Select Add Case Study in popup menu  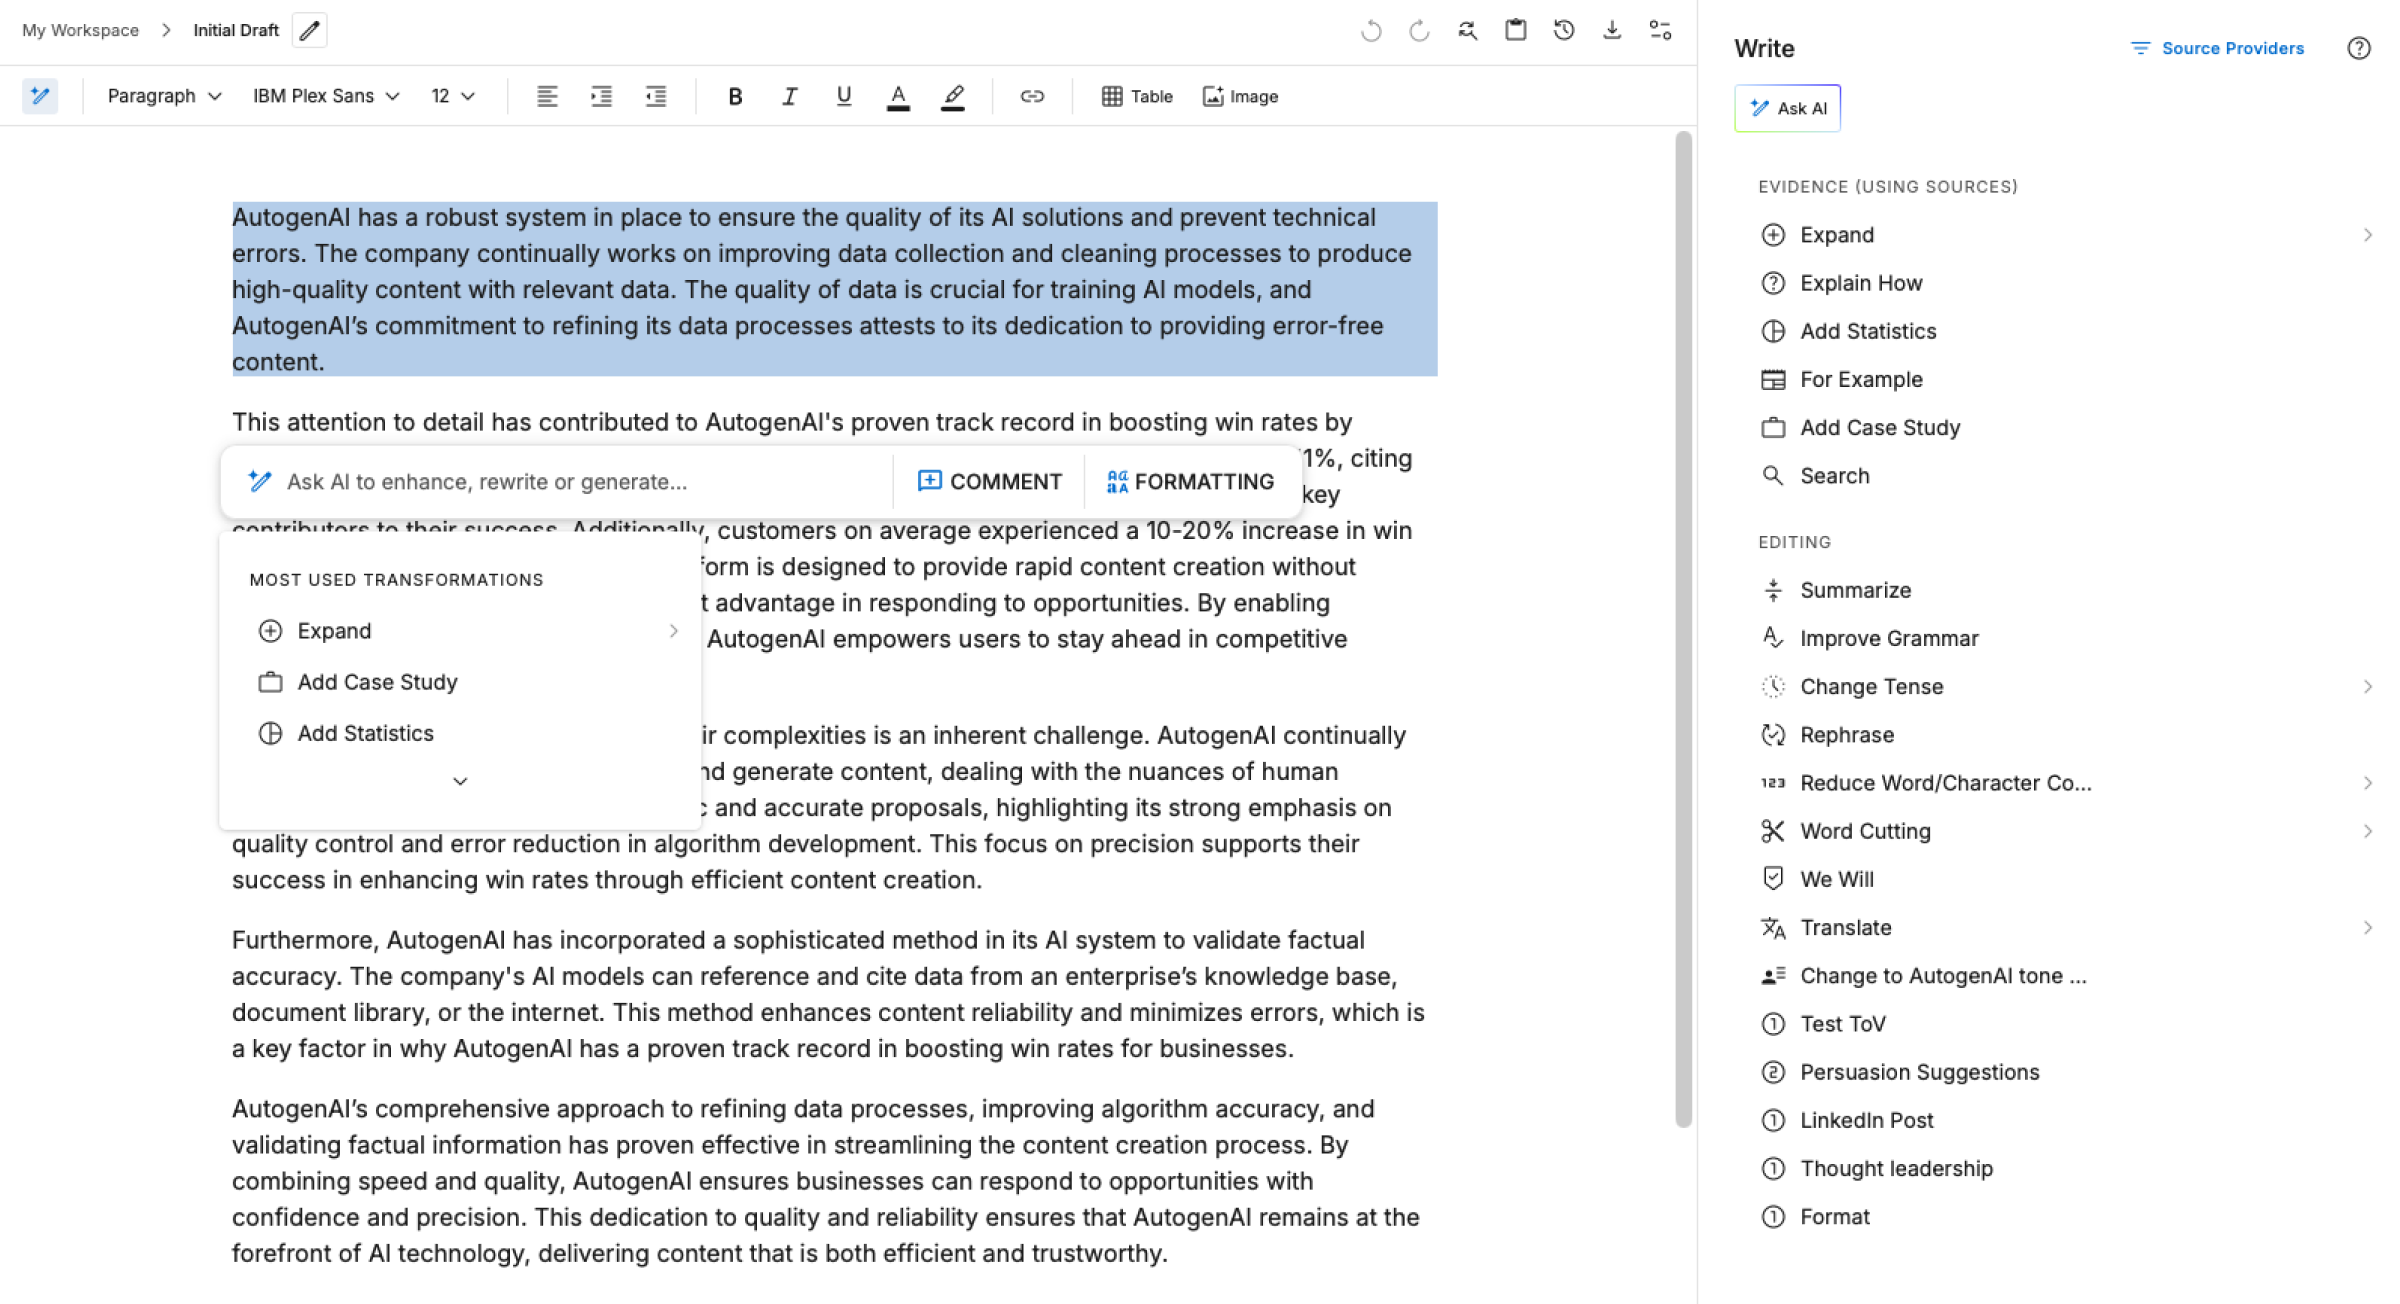pos(460,682)
